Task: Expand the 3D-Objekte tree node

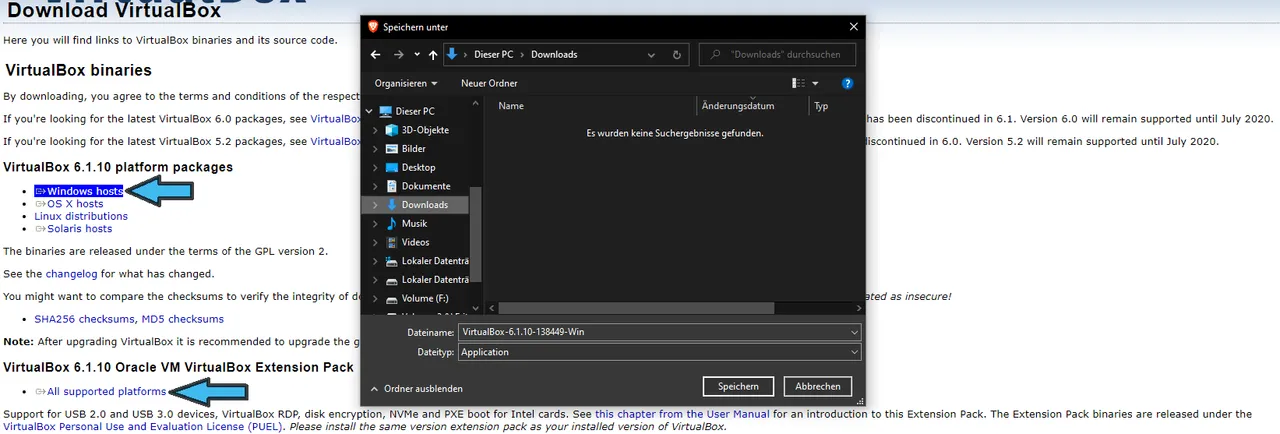Action: coord(375,130)
